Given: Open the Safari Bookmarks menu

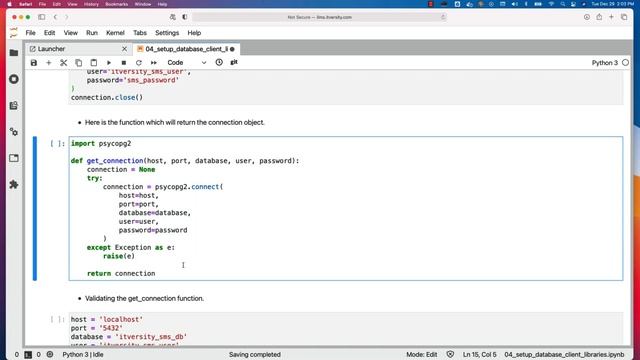Looking at the screenshot, I should point(117,4).
